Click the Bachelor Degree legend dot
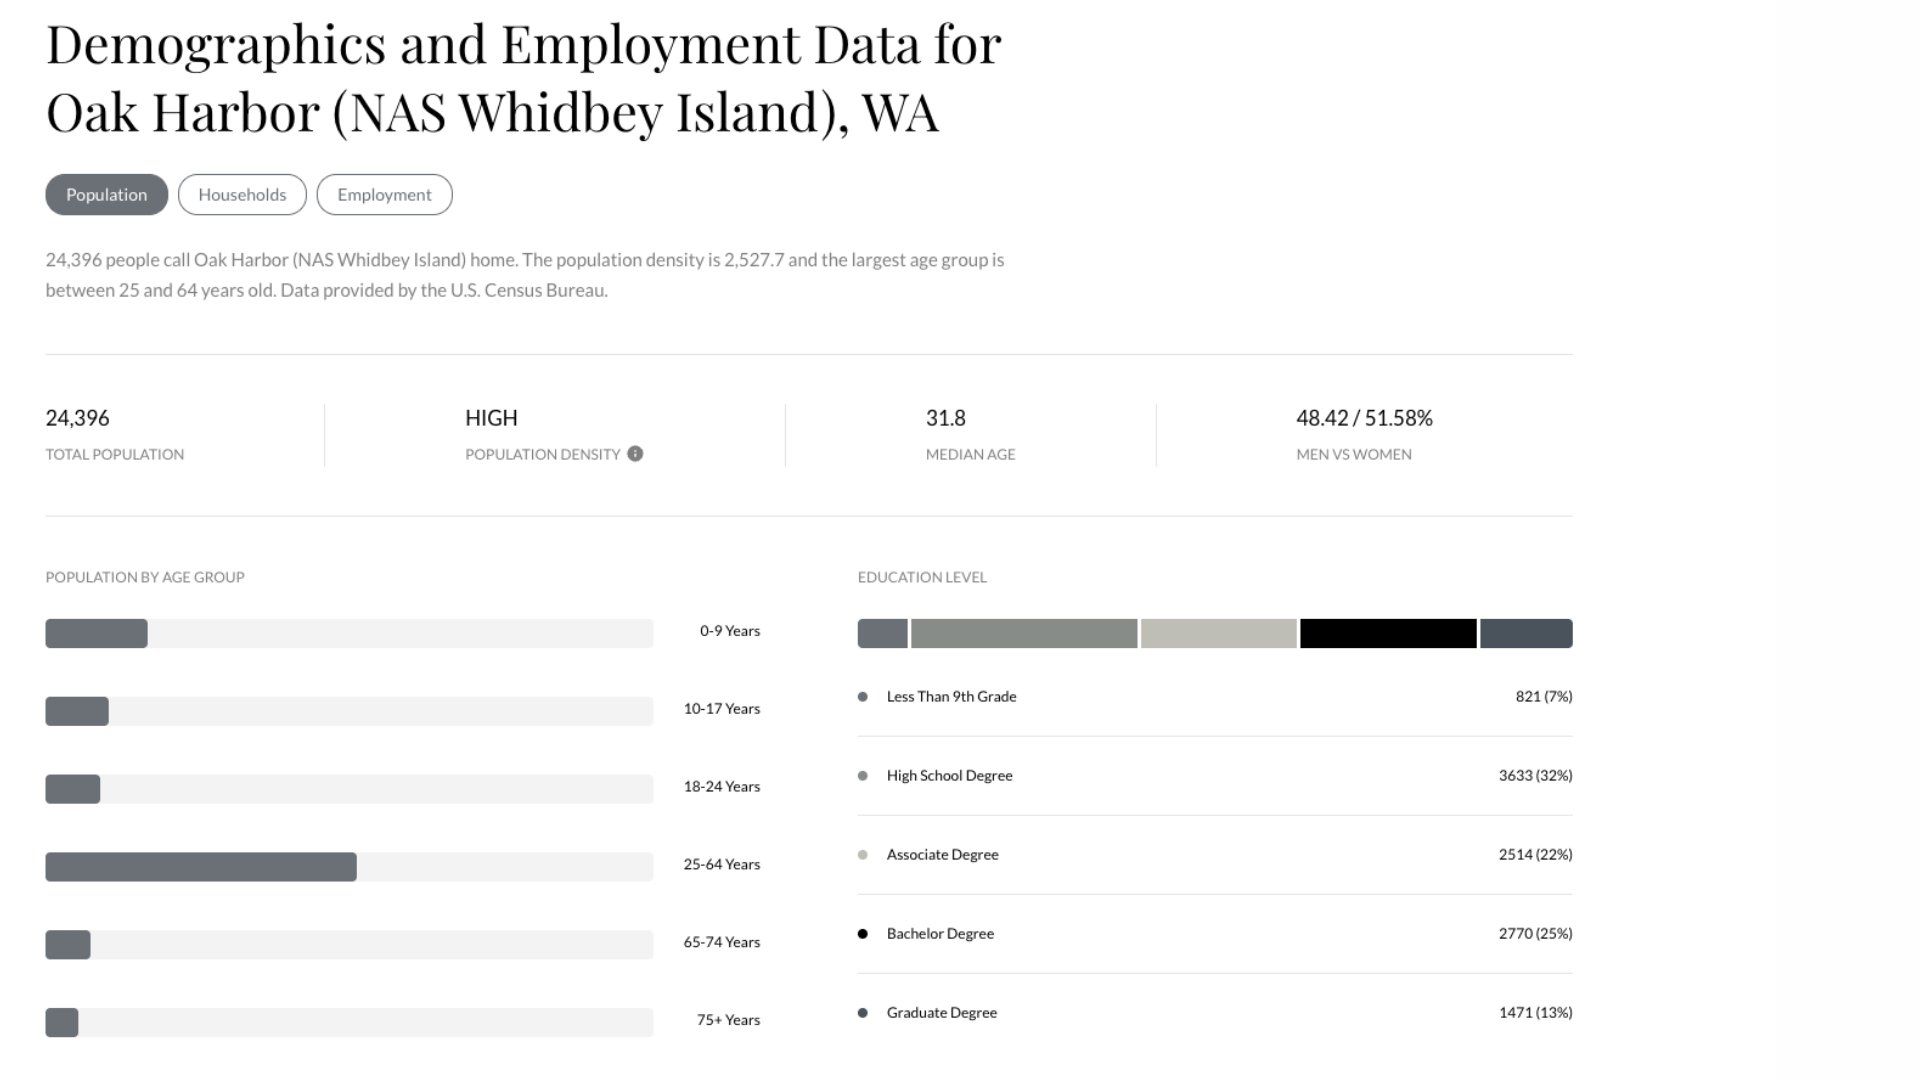This screenshot has width=1920, height=1080. (863, 934)
